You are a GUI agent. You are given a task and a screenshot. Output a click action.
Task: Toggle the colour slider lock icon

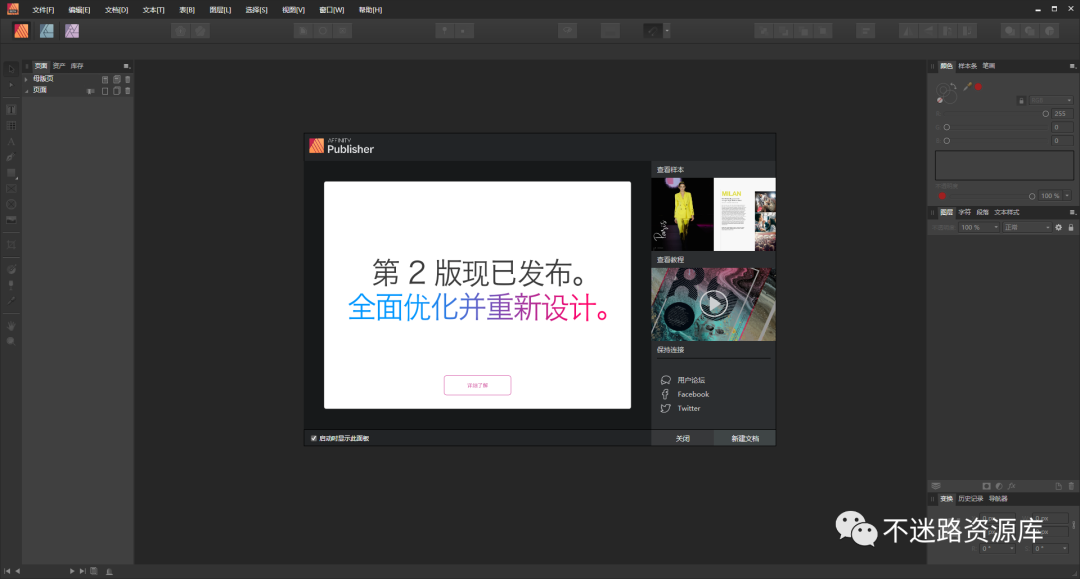(x=1021, y=101)
